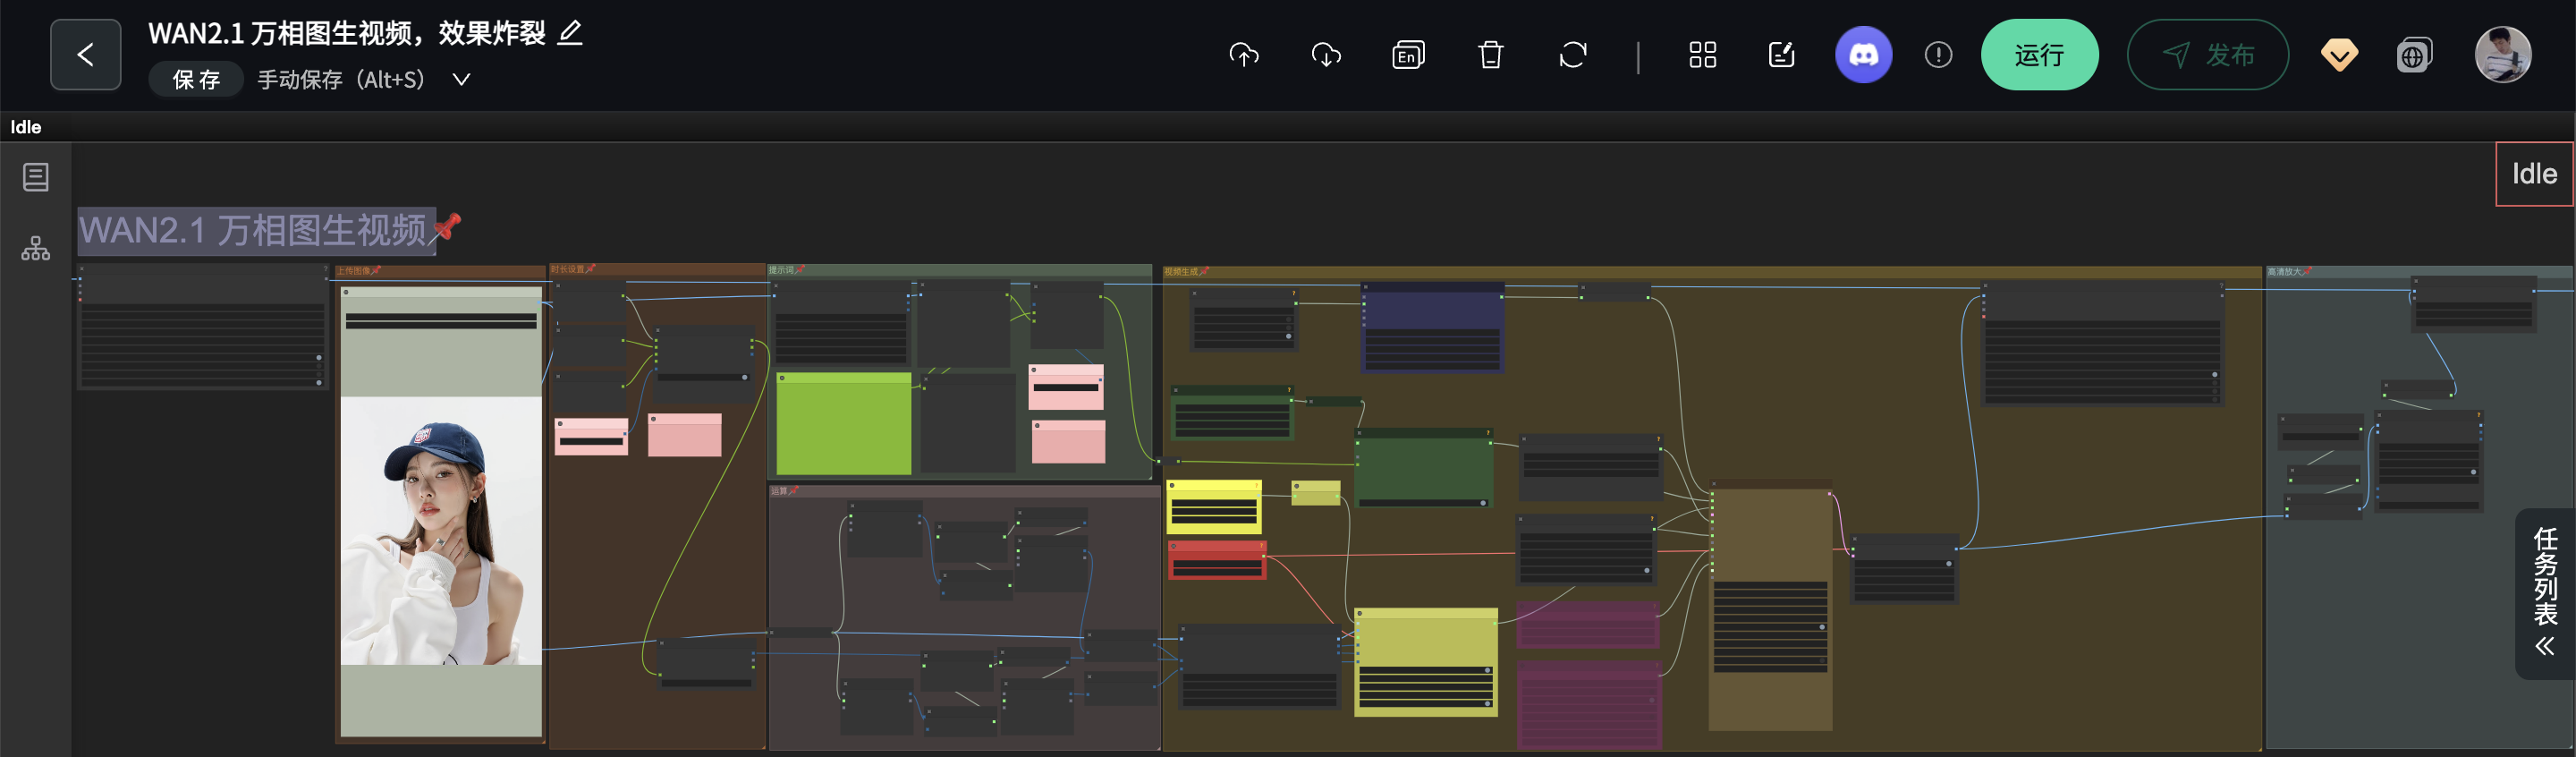Run the workflow with the 运行 button

pyautogui.click(x=2039, y=55)
